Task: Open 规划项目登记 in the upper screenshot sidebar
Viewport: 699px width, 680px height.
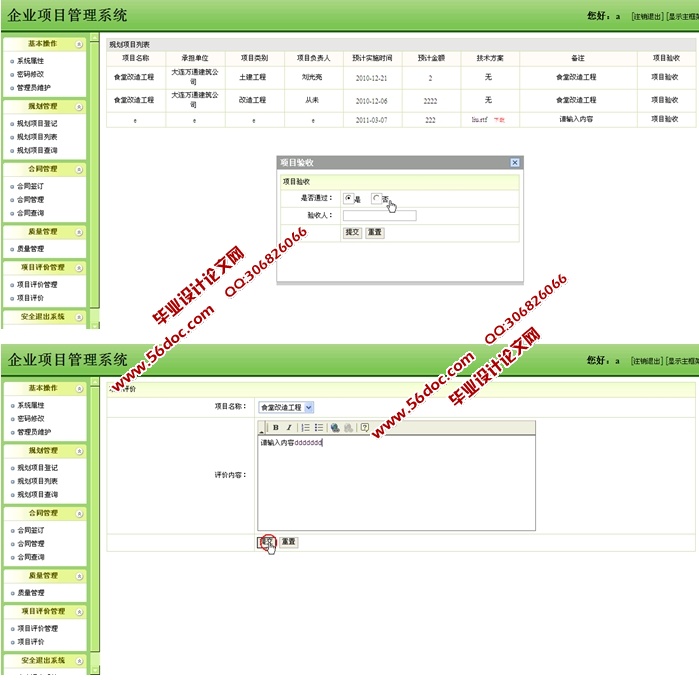Action: pos(37,124)
